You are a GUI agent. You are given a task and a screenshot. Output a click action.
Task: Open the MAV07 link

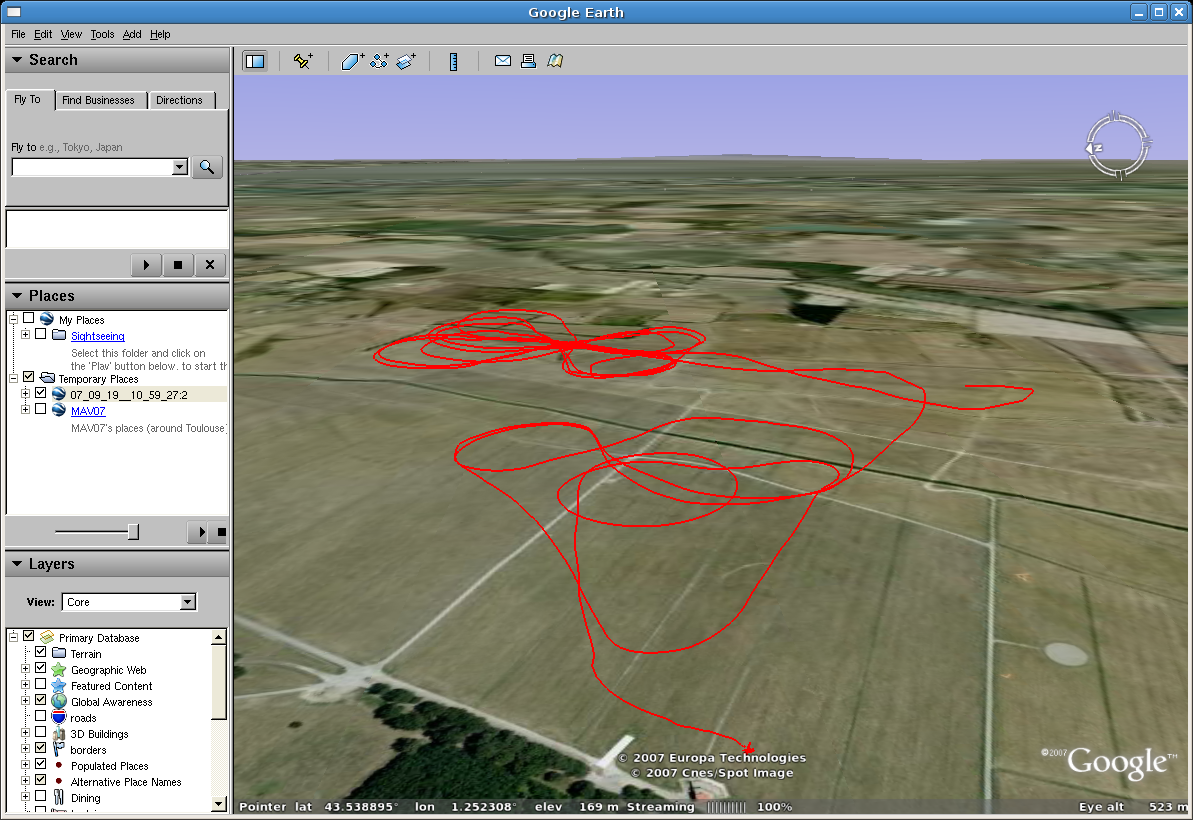[x=88, y=411]
